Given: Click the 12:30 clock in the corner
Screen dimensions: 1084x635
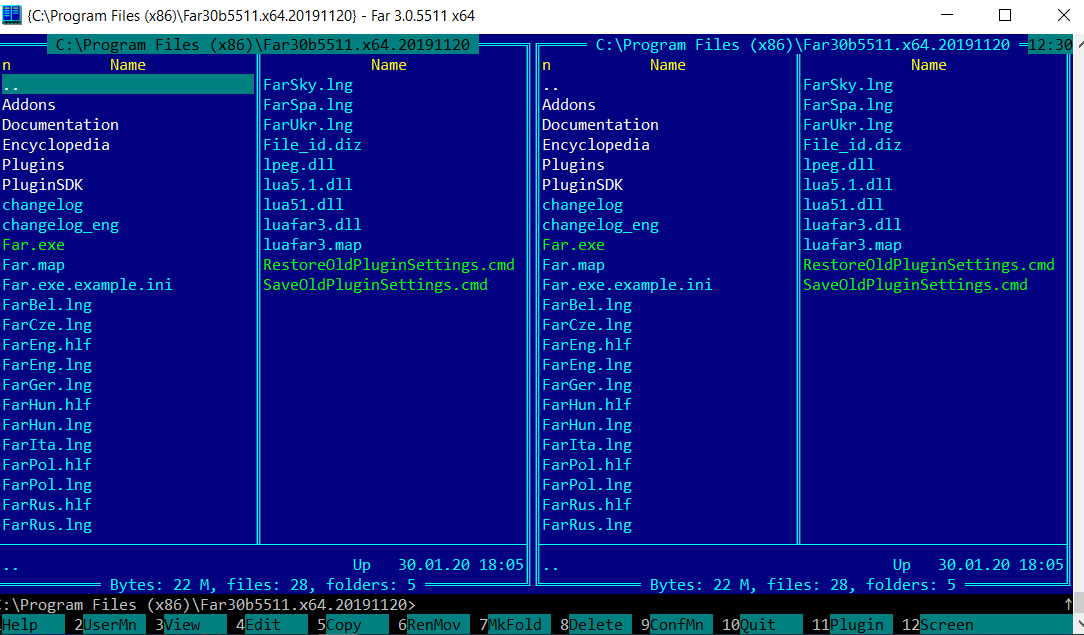Looking at the screenshot, I should coord(1050,45).
